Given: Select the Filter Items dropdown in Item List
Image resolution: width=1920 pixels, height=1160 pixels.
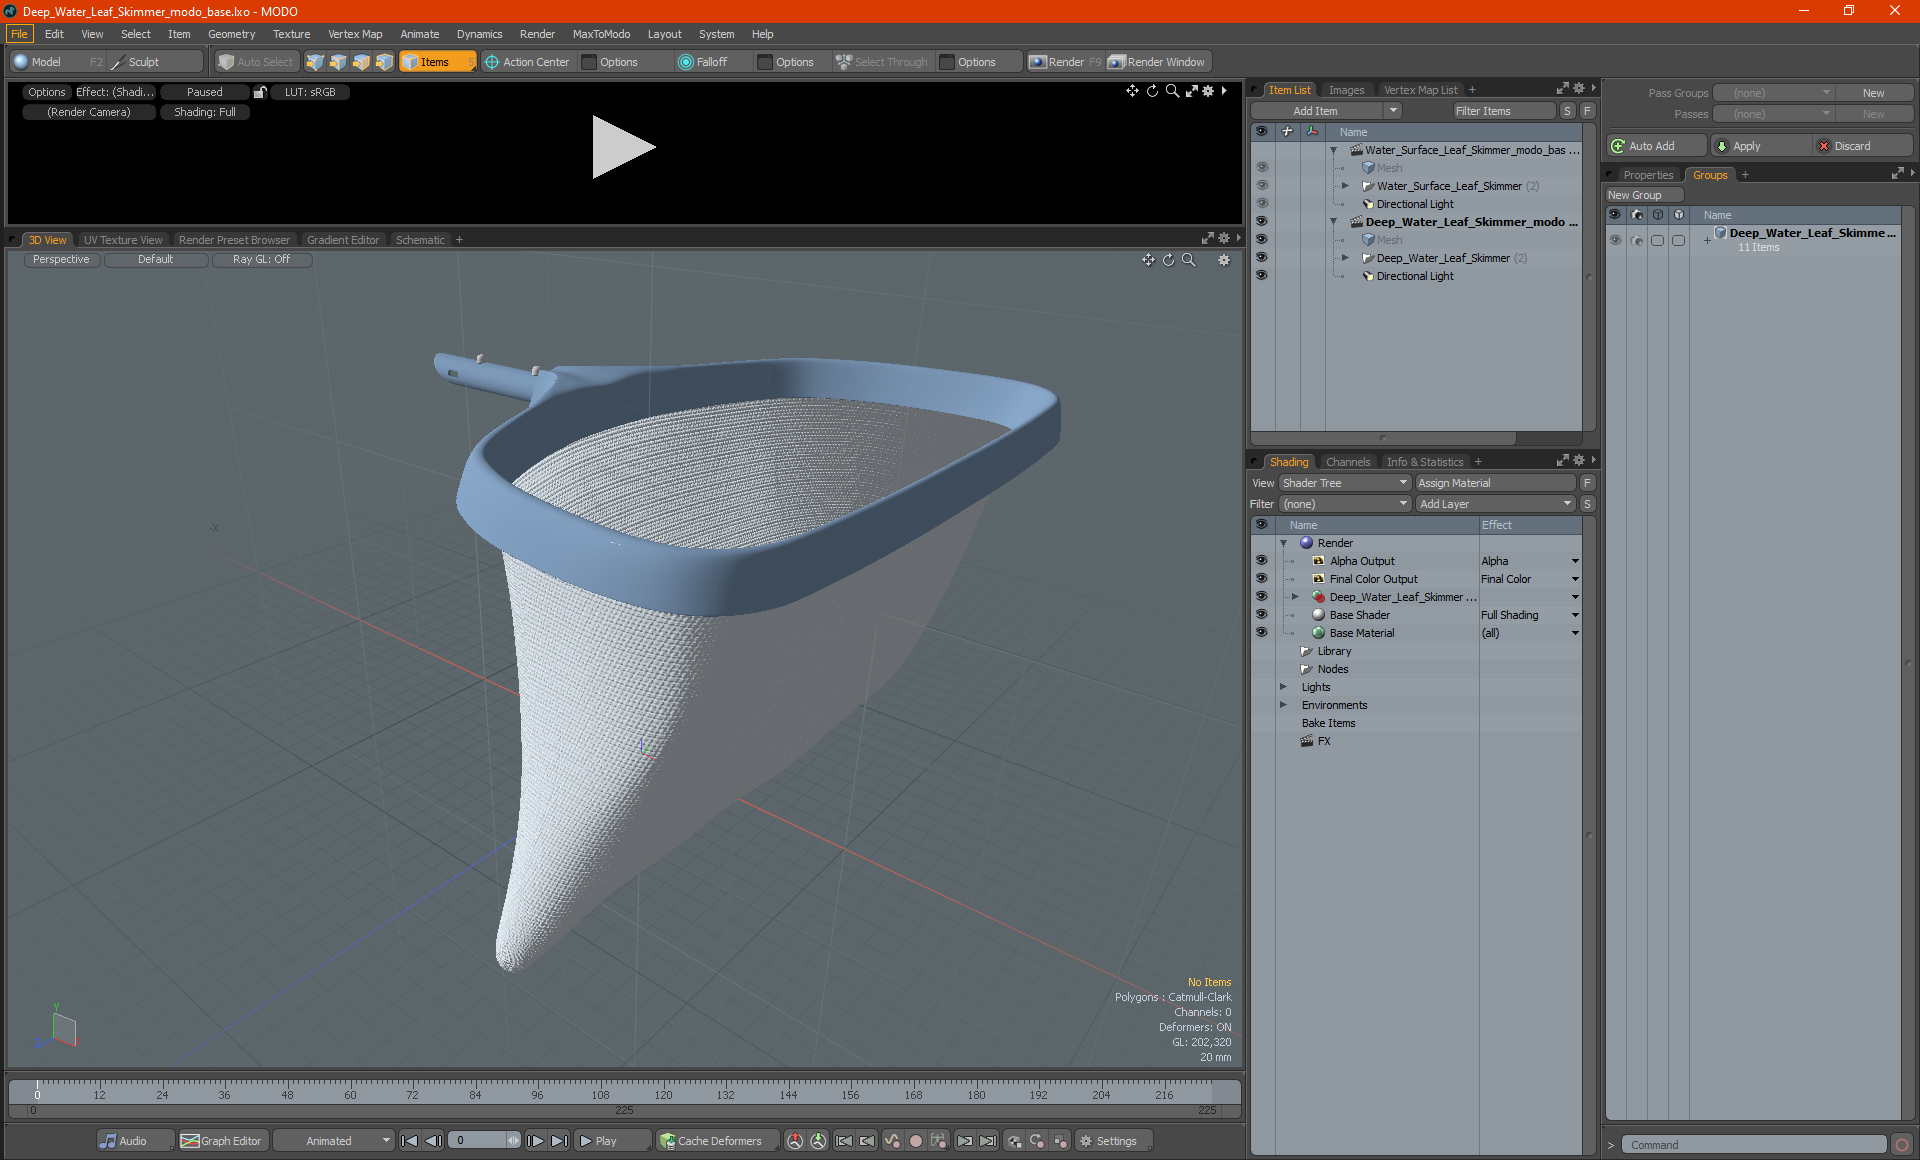Looking at the screenshot, I should [1487, 111].
